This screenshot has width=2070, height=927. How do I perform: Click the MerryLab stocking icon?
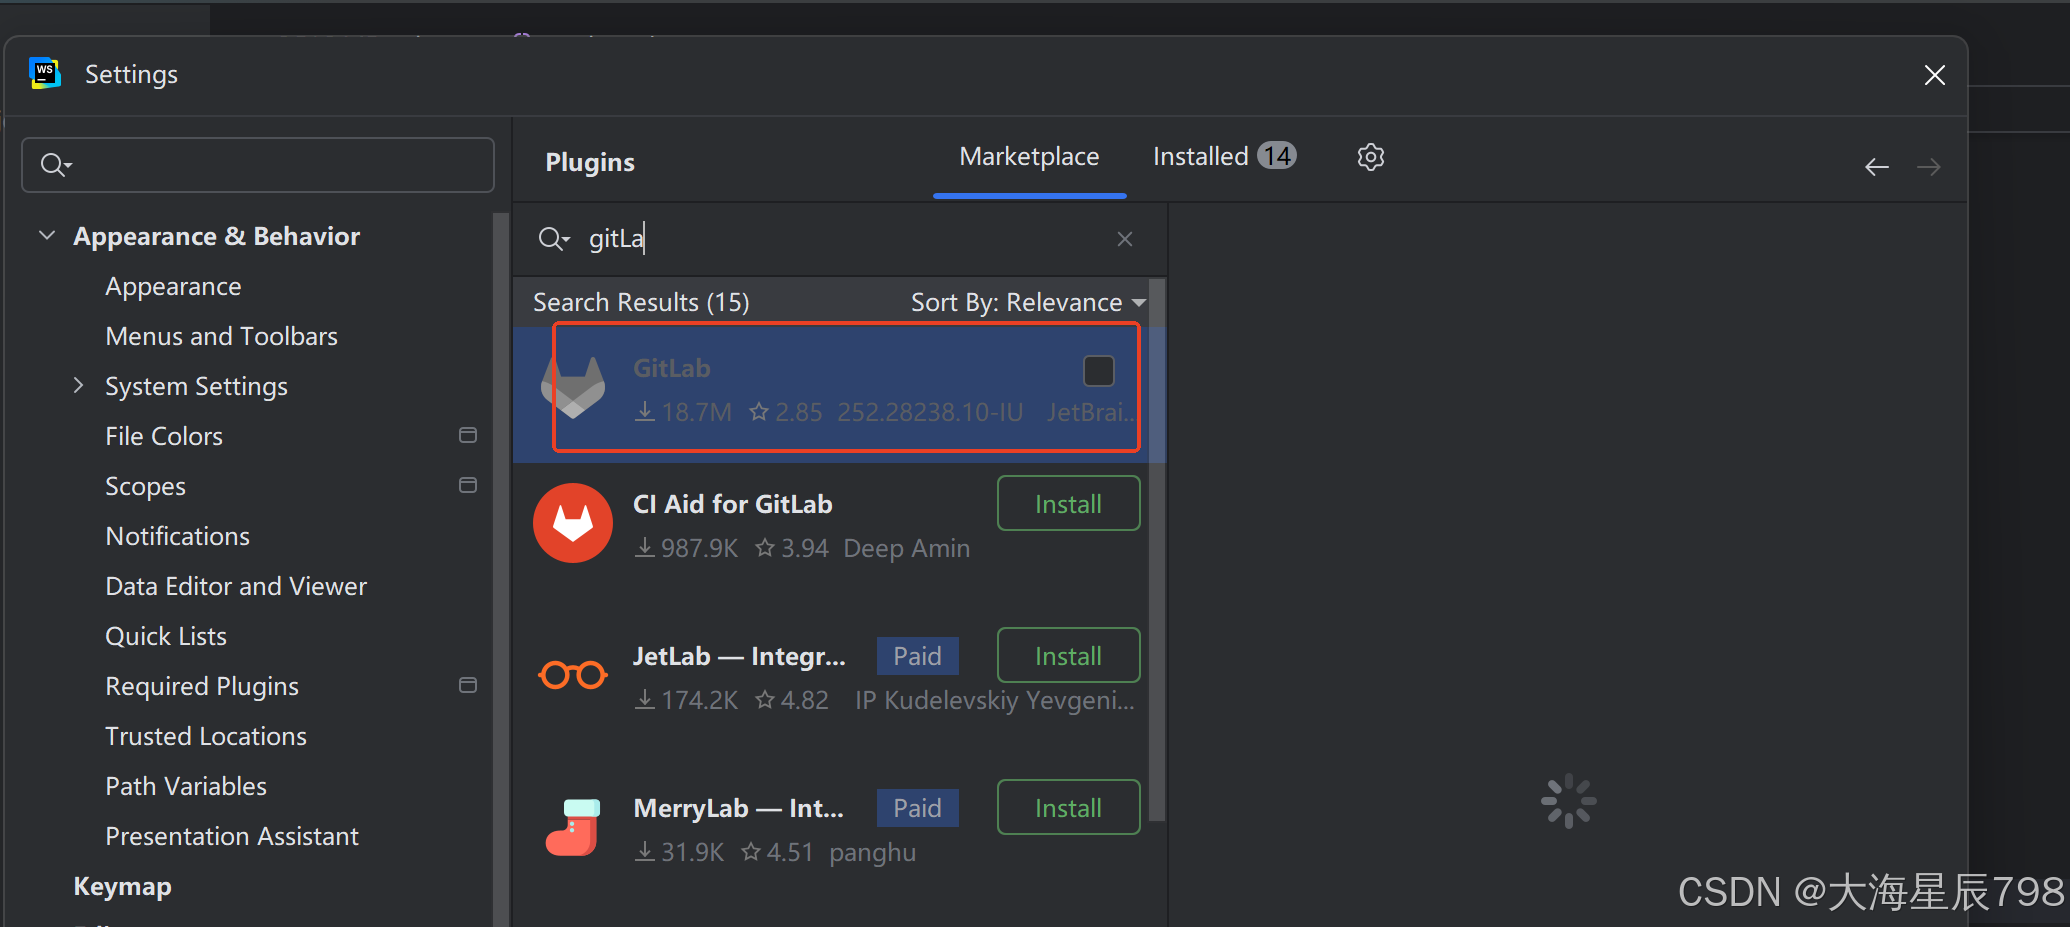pyautogui.click(x=573, y=827)
